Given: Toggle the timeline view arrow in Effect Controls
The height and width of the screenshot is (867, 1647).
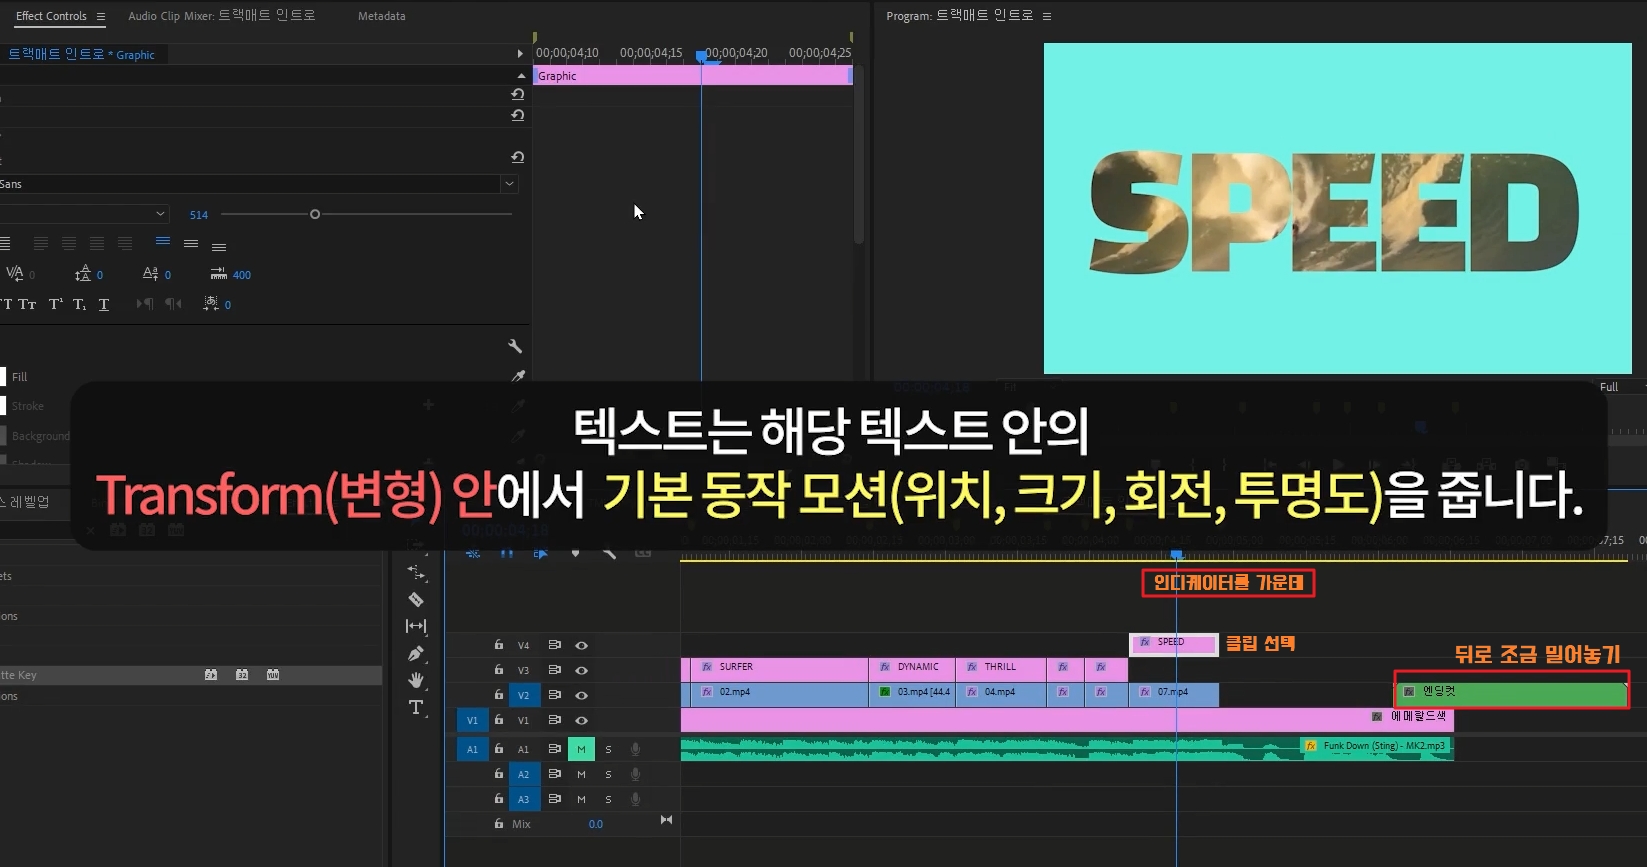Looking at the screenshot, I should (x=520, y=54).
